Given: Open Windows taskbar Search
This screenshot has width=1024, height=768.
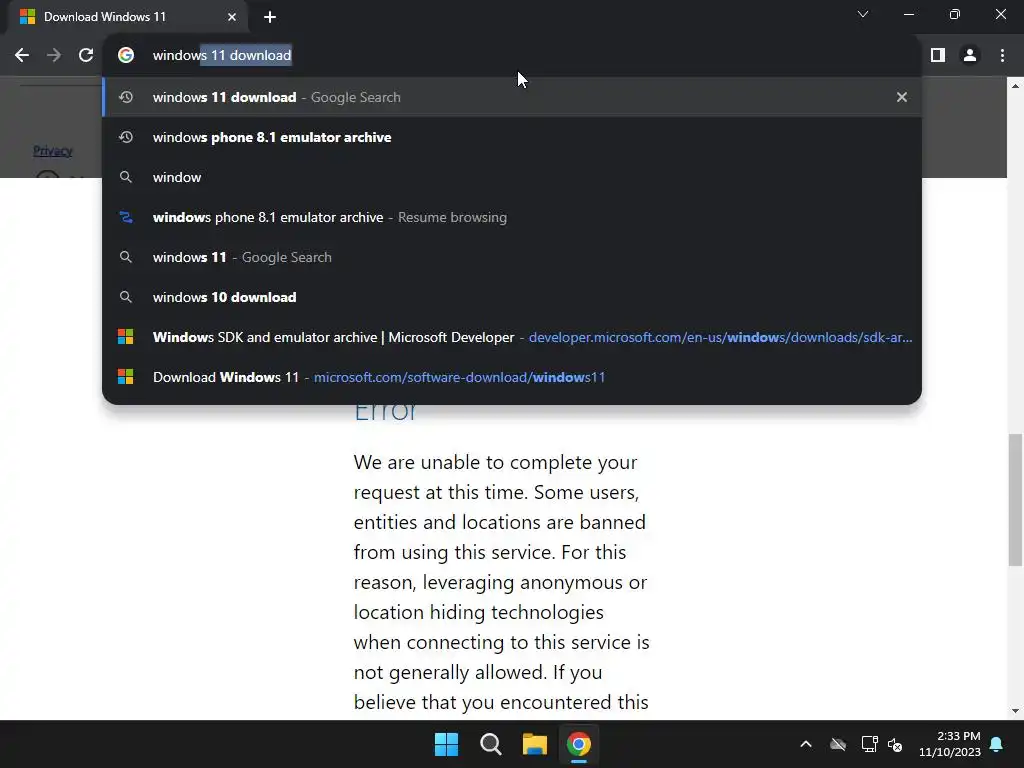Looking at the screenshot, I should 490,744.
